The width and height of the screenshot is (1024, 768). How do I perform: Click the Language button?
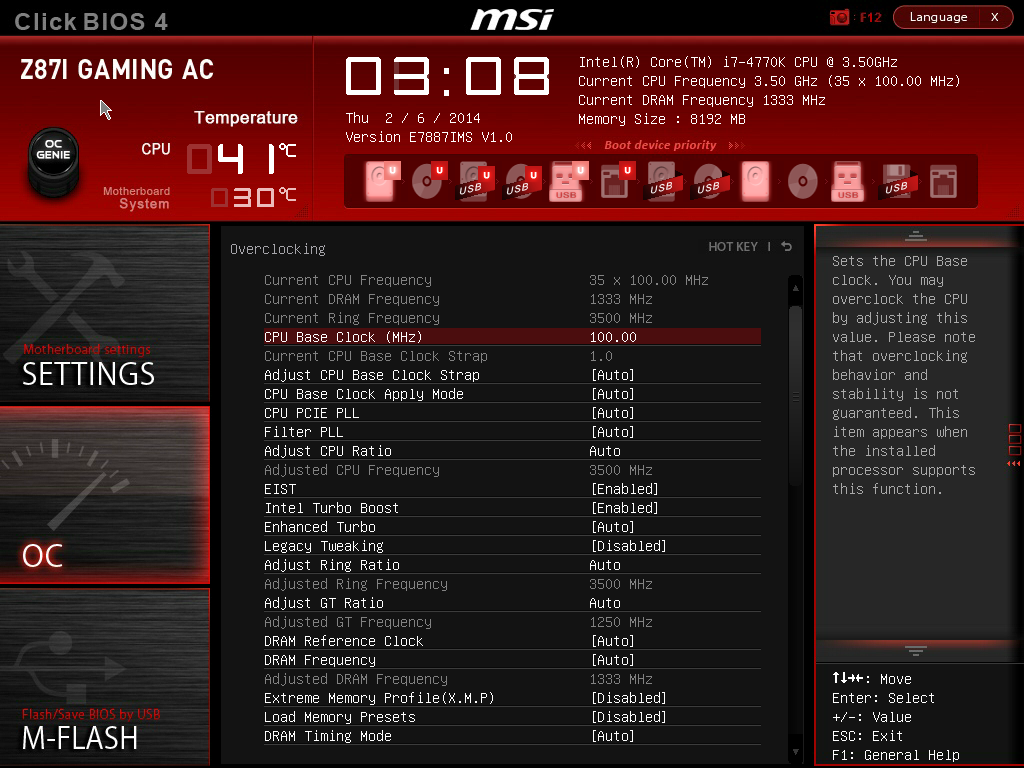(x=938, y=17)
